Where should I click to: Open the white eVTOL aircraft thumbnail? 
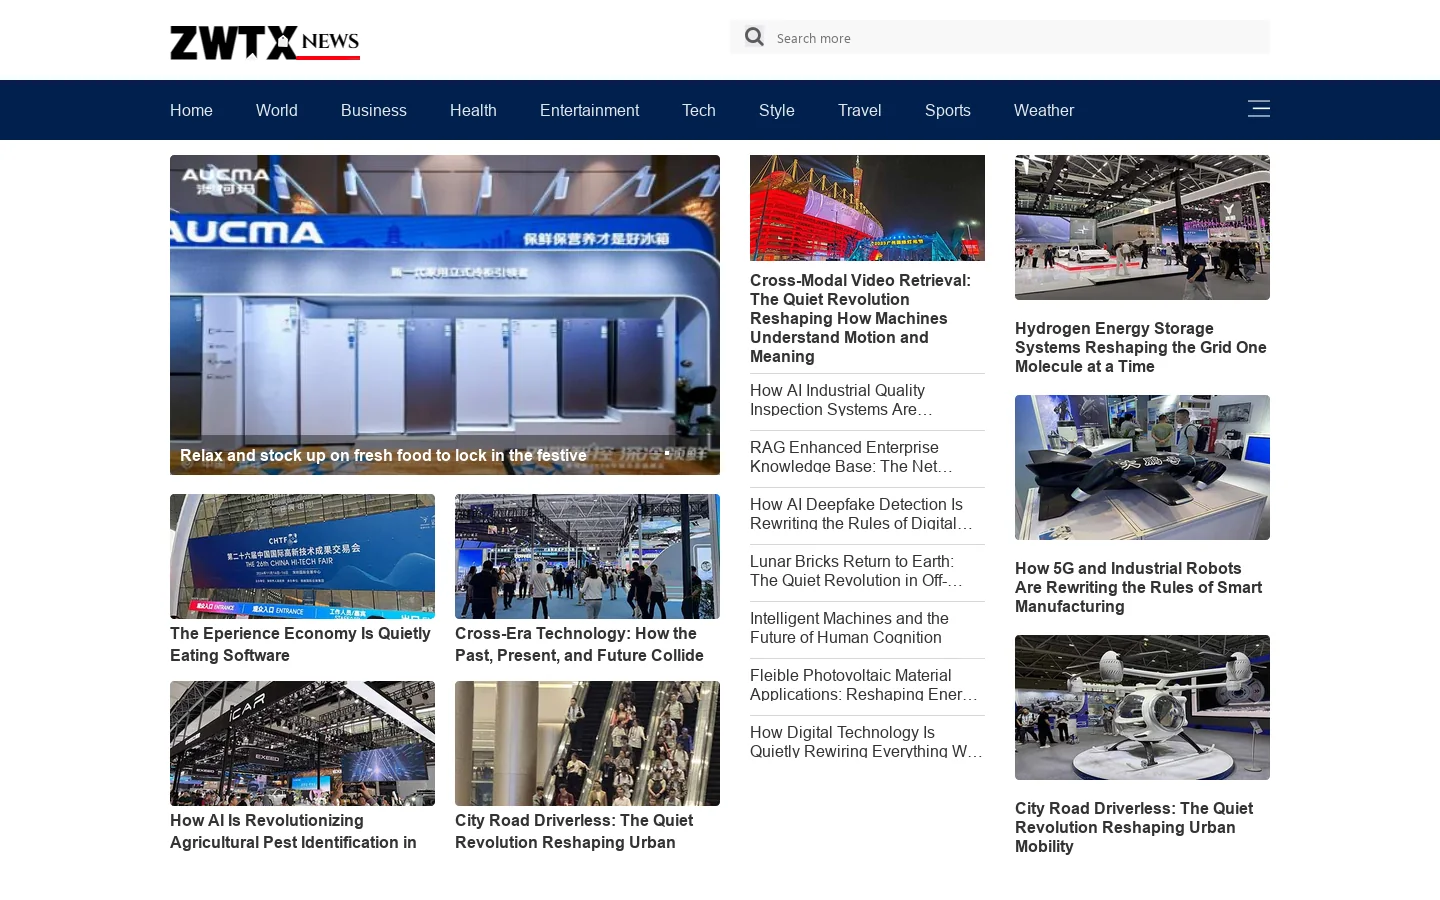coord(1142,707)
